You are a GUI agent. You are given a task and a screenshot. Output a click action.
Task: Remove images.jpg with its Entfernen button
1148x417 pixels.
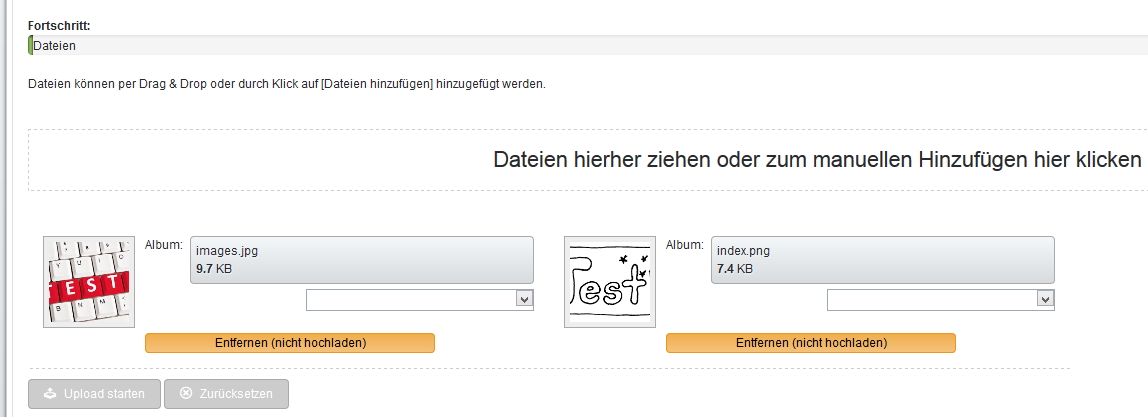290,343
